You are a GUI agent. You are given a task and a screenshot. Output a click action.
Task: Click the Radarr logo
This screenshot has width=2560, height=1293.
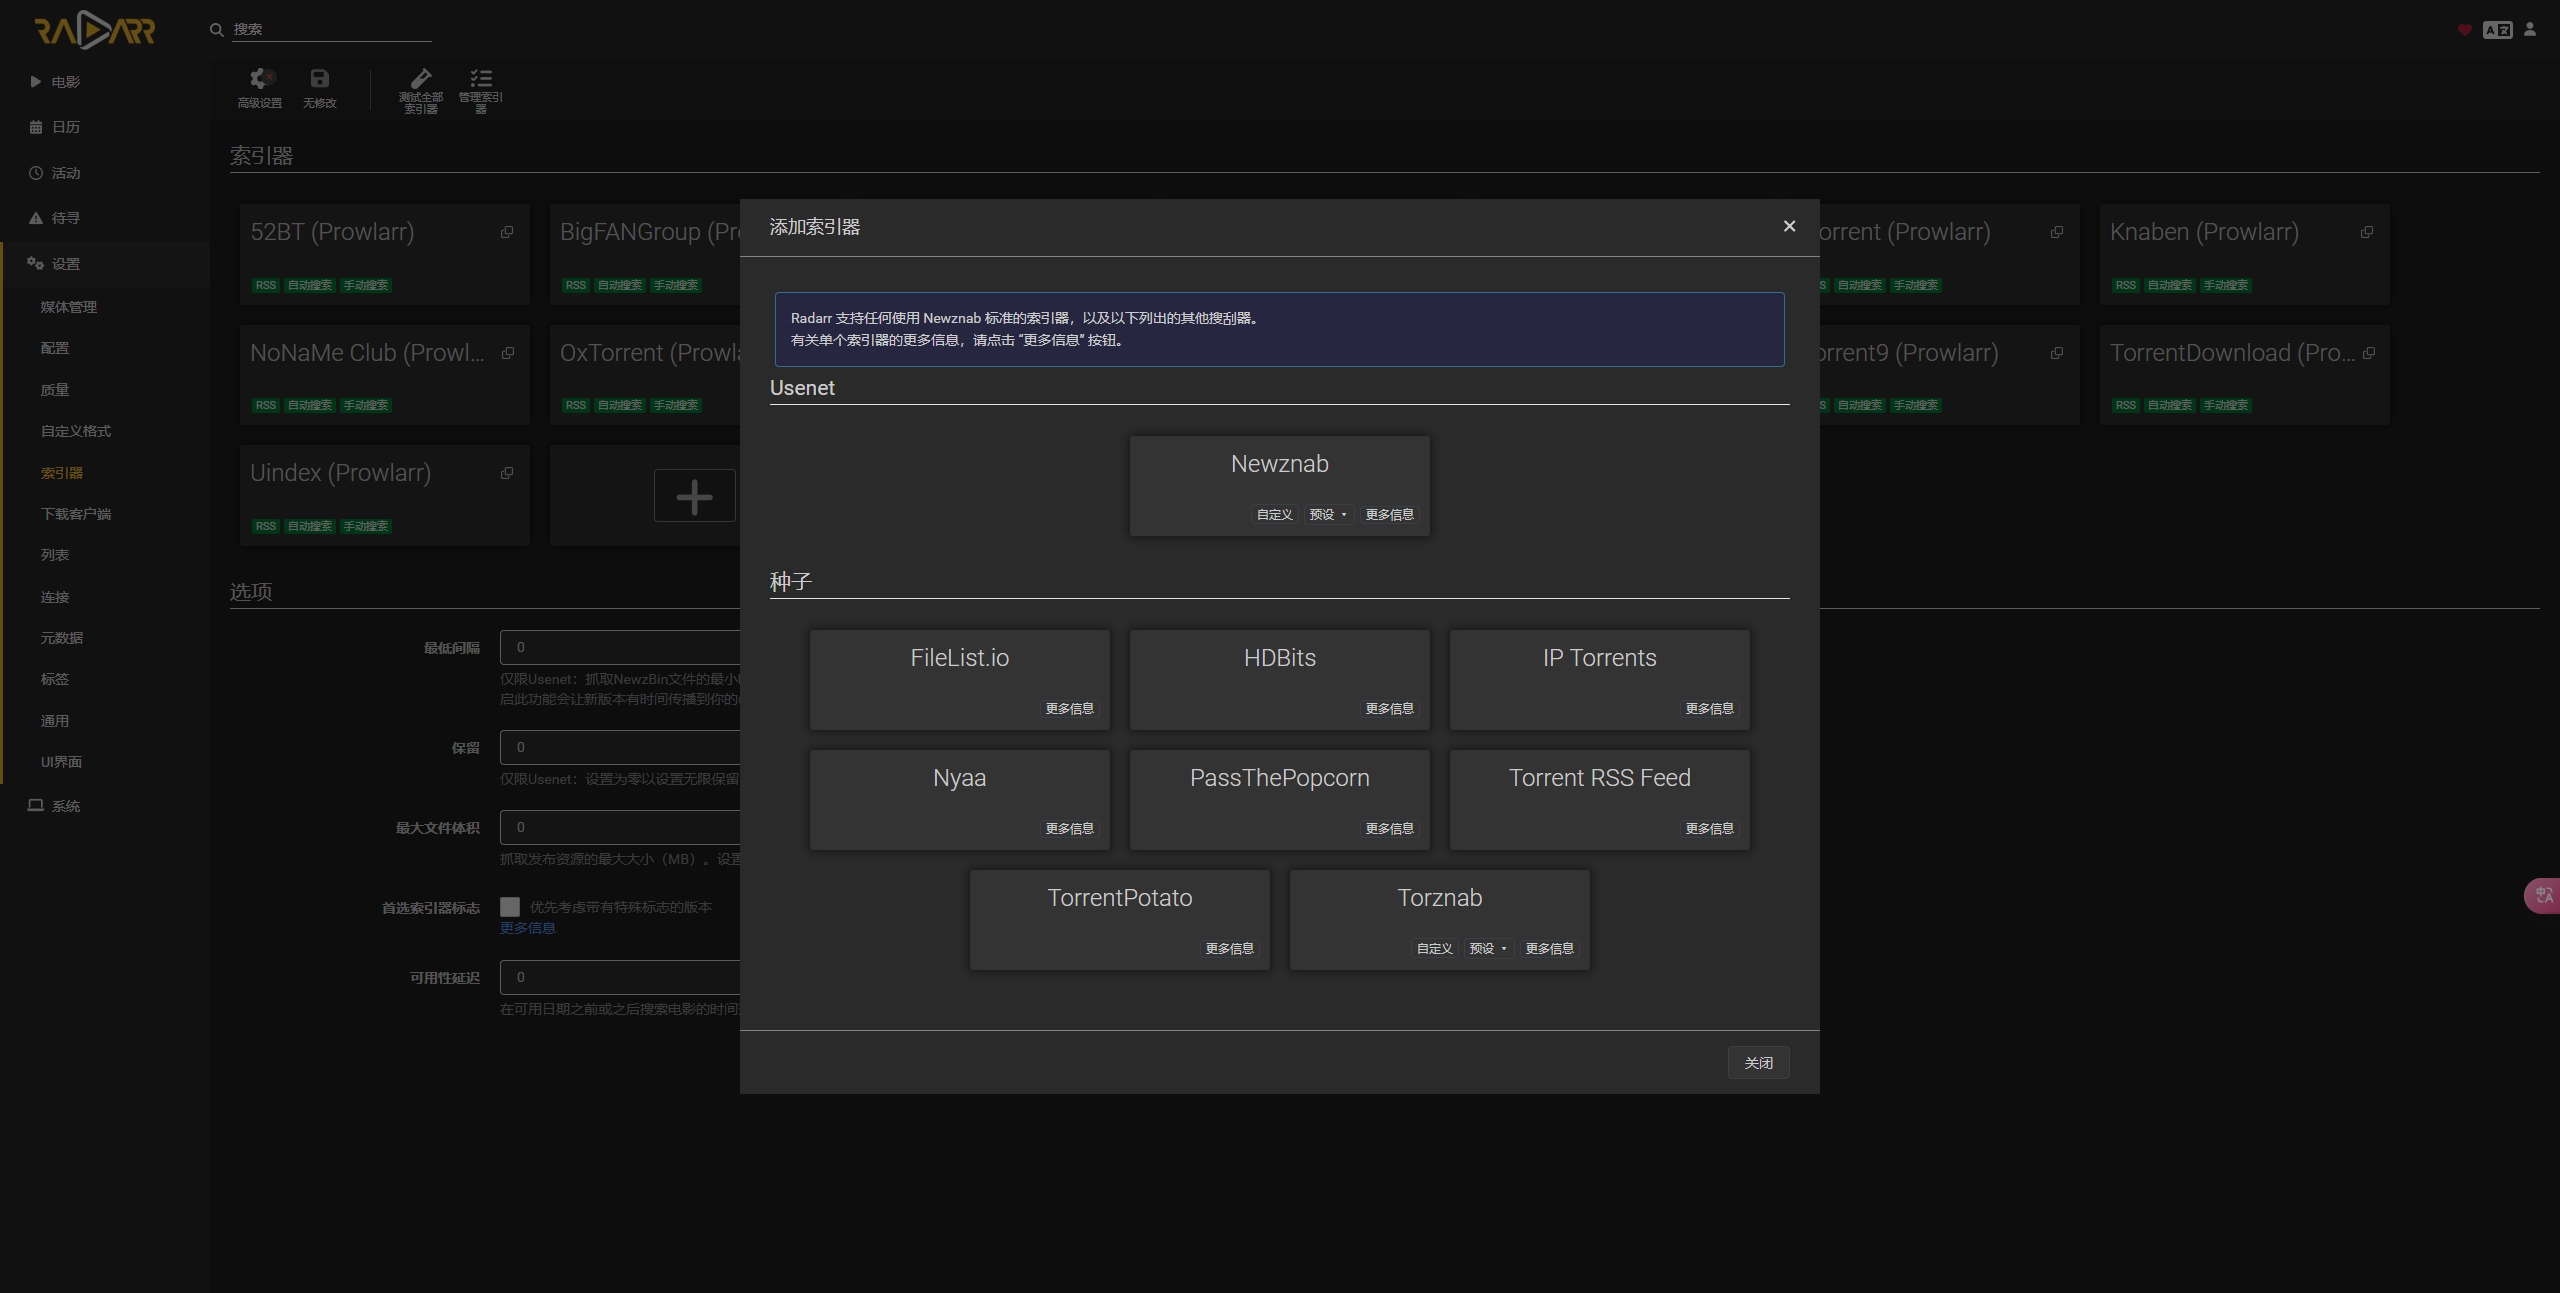point(95,30)
